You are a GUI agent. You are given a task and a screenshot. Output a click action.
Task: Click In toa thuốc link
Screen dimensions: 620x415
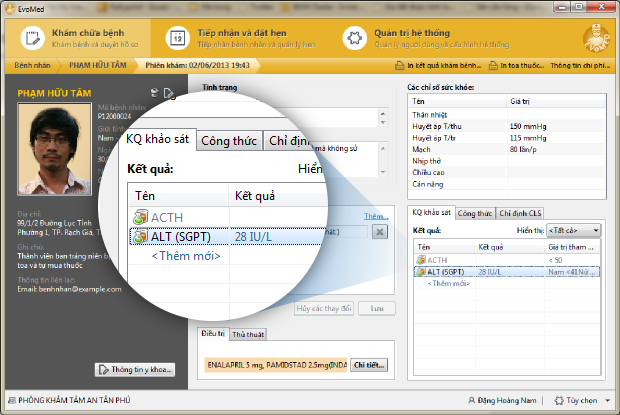[x=522, y=66]
